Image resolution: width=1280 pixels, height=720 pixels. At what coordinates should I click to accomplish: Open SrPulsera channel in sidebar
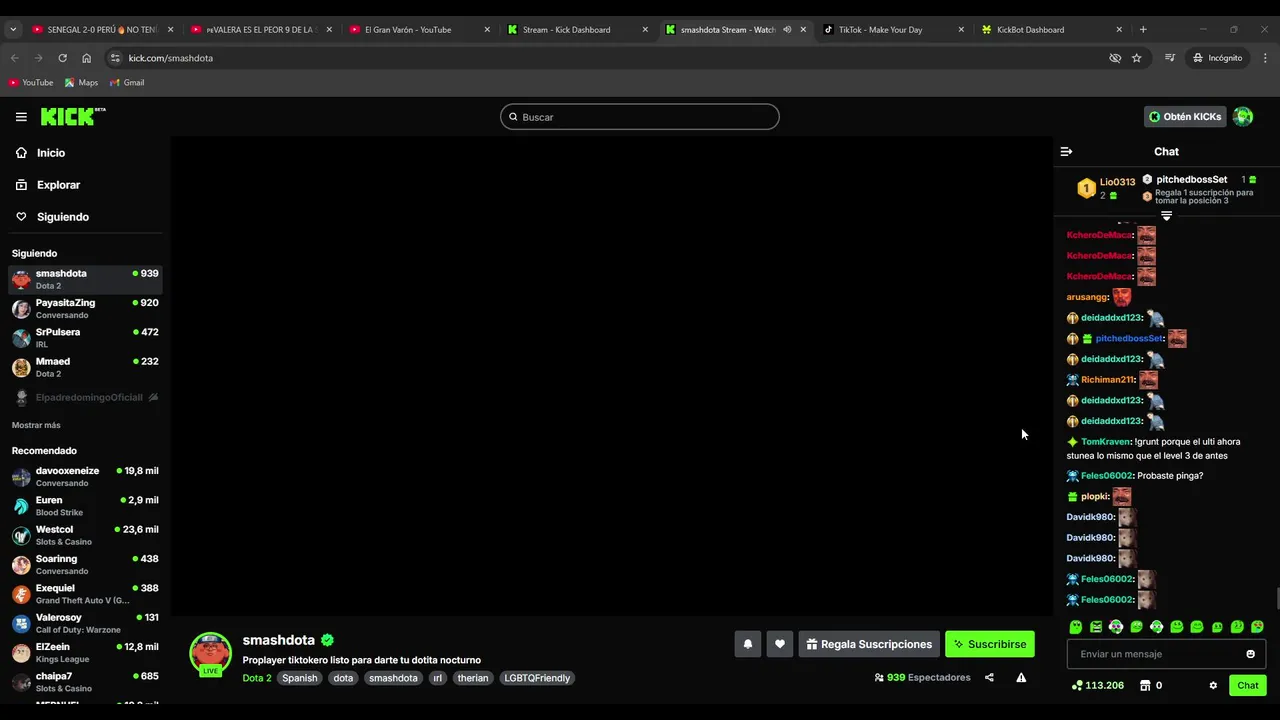point(85,338)
